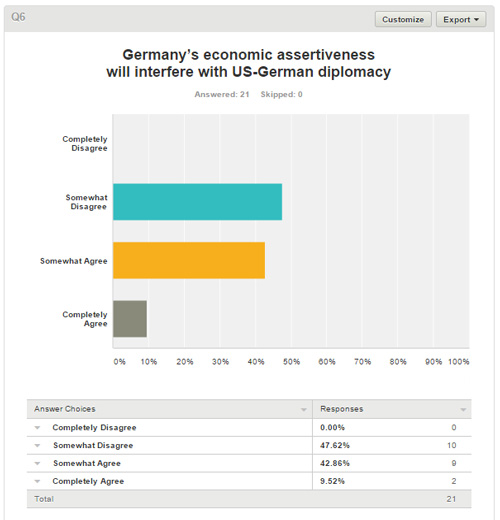Click the Q6 question label
Screen dimensions: 500x520
[x=18, y=17]
